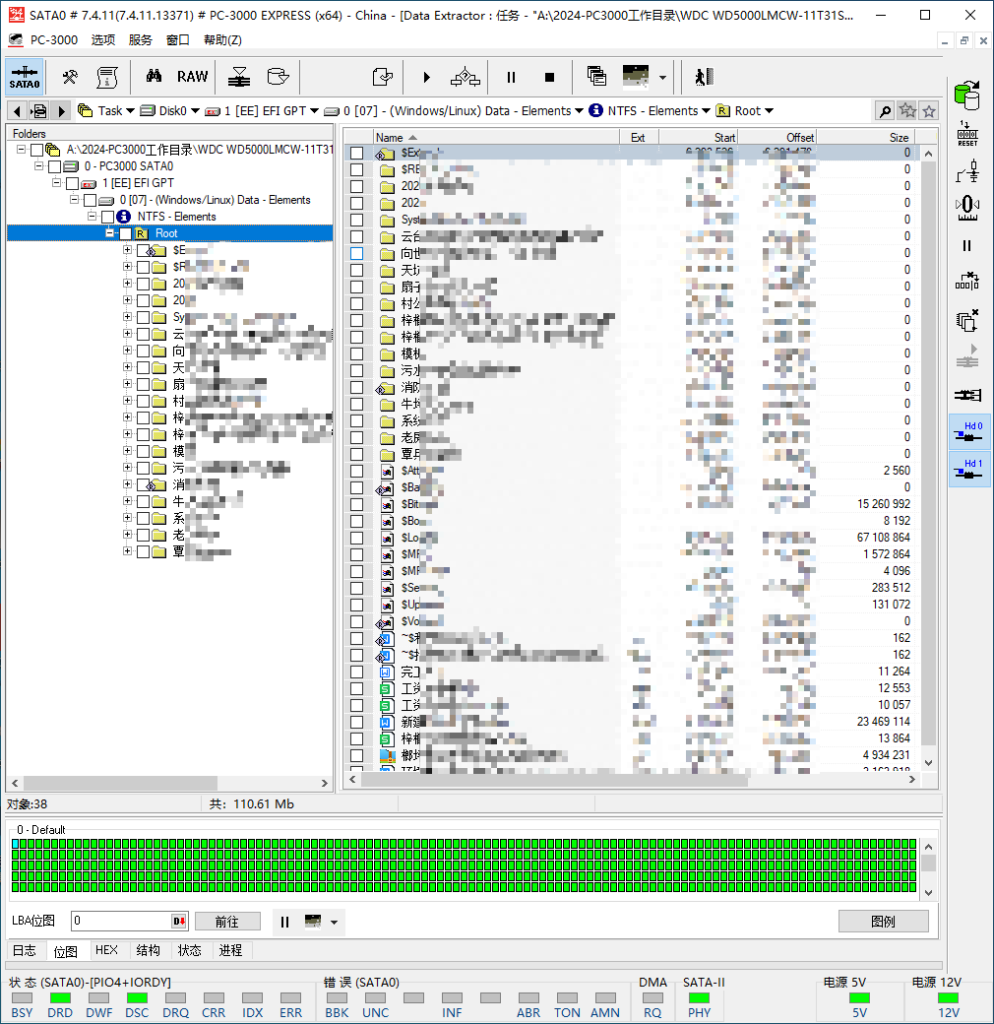The image size is (994, 1024).
Task: Check the NTFS - Elements checkbox in tree
Action: click(x=108, y=217)
